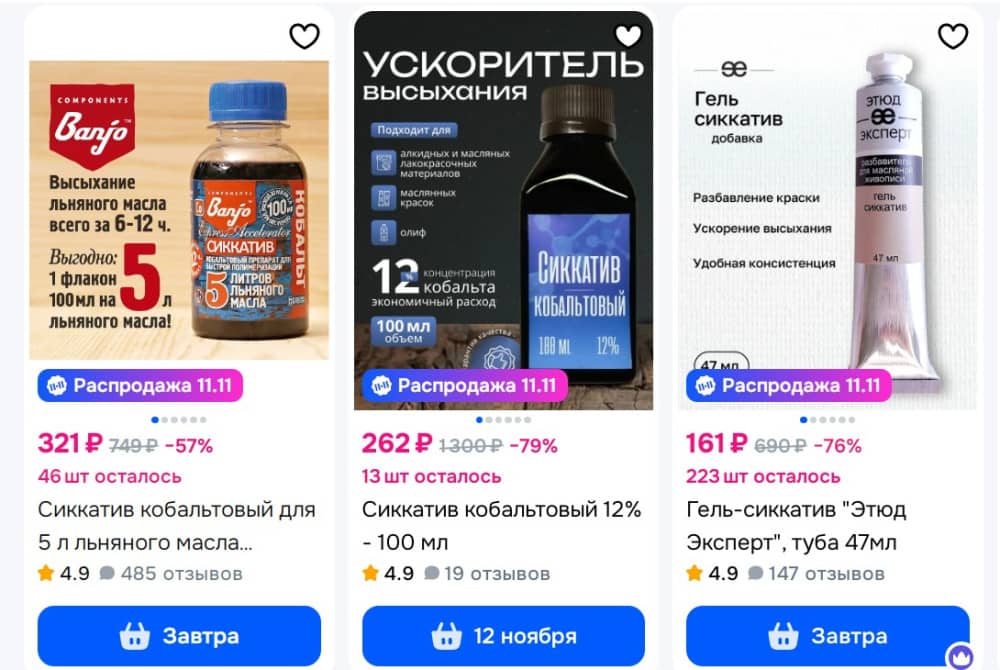Click the review bubble icon beside 19 отзывов
The height and width of the screenshot is (670, 1000).
pos(432,573)
